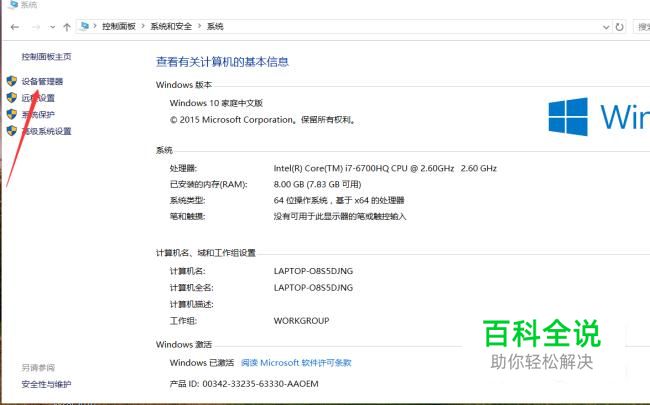The height and width of the screenshot is (405, 650).
Task: Click the 工作组 label
Action: click(183, 321)
